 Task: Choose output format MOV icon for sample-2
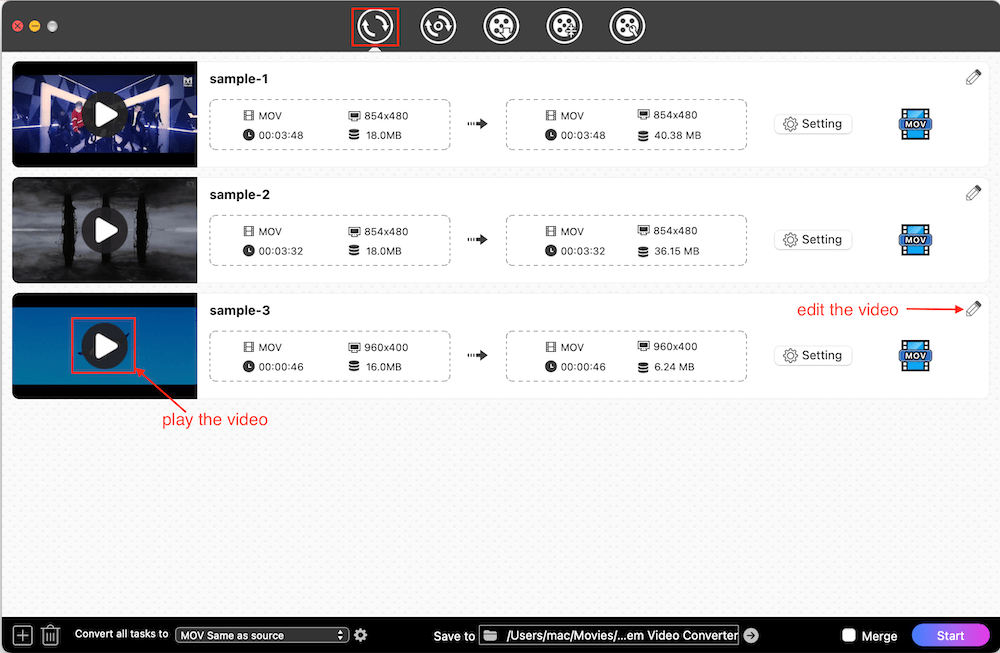point(915,240)
